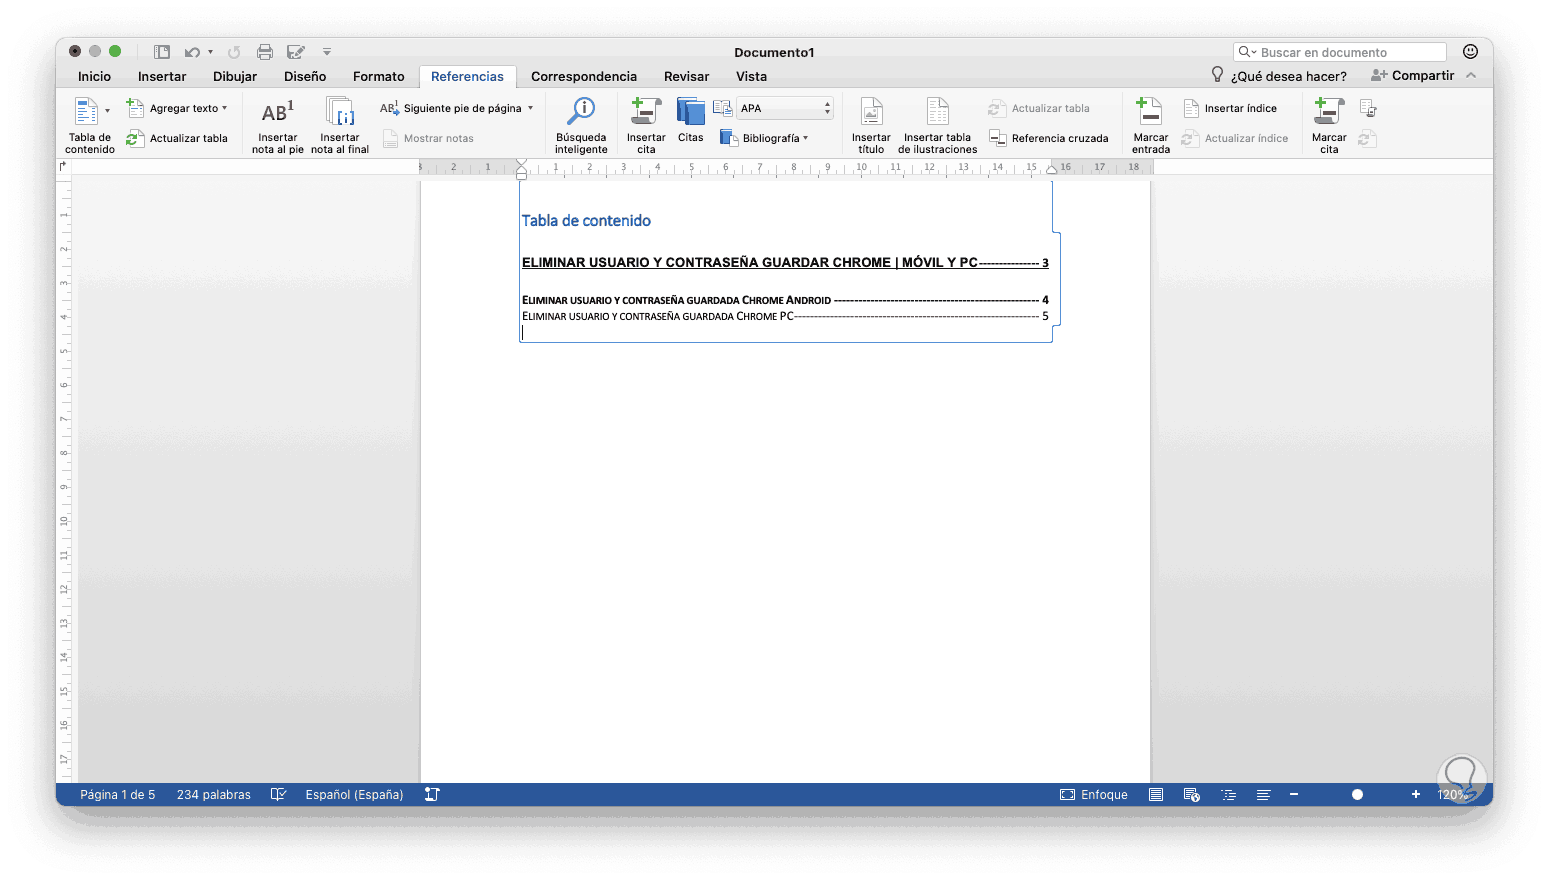Switch to the Dibujar tab
This screenshot has height=880, width=1549.
[x=235, y=77]
